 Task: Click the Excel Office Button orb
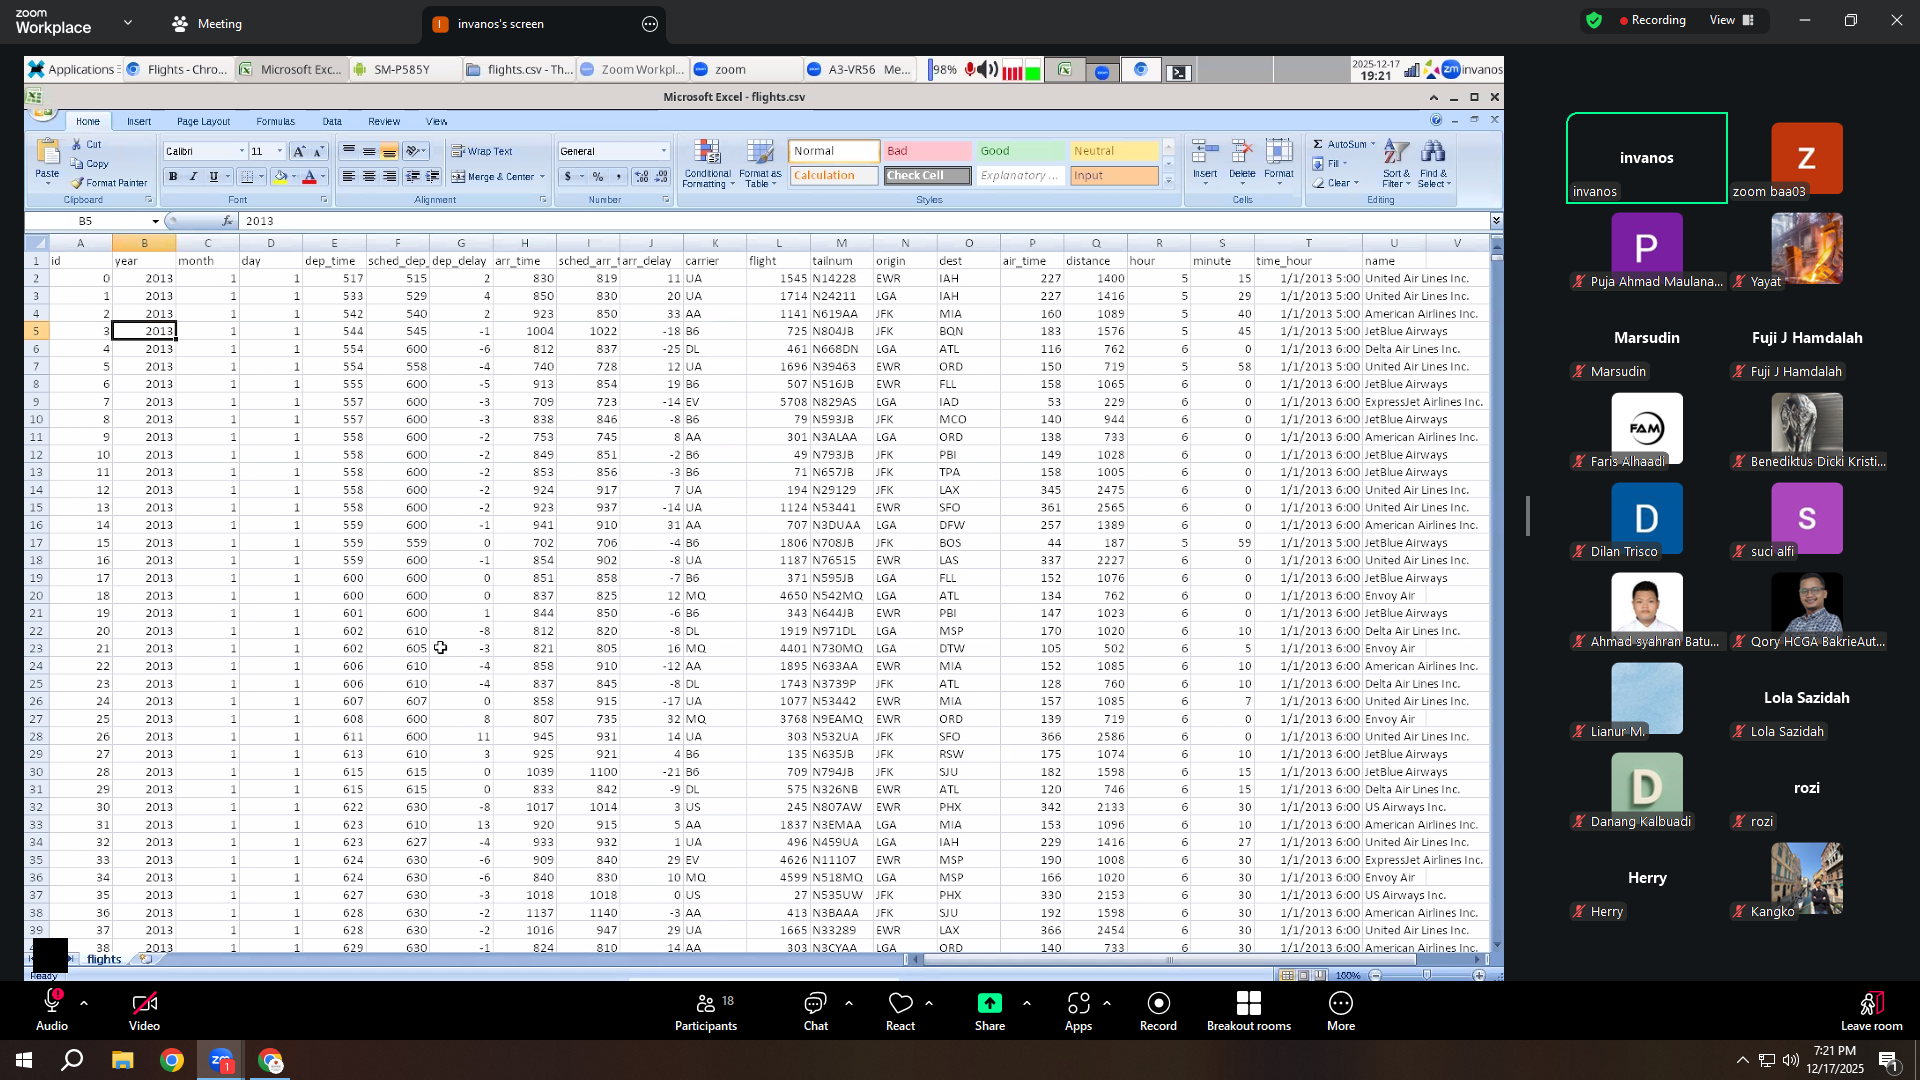tap(43, 113)
